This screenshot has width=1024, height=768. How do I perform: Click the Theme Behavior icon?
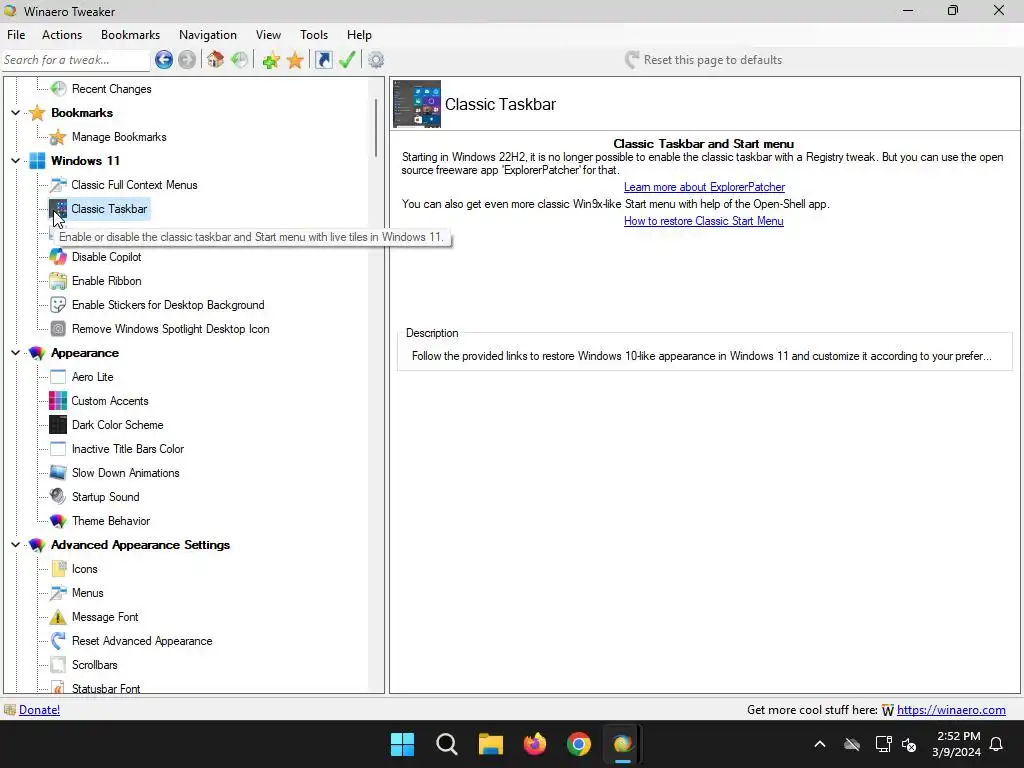58,521
